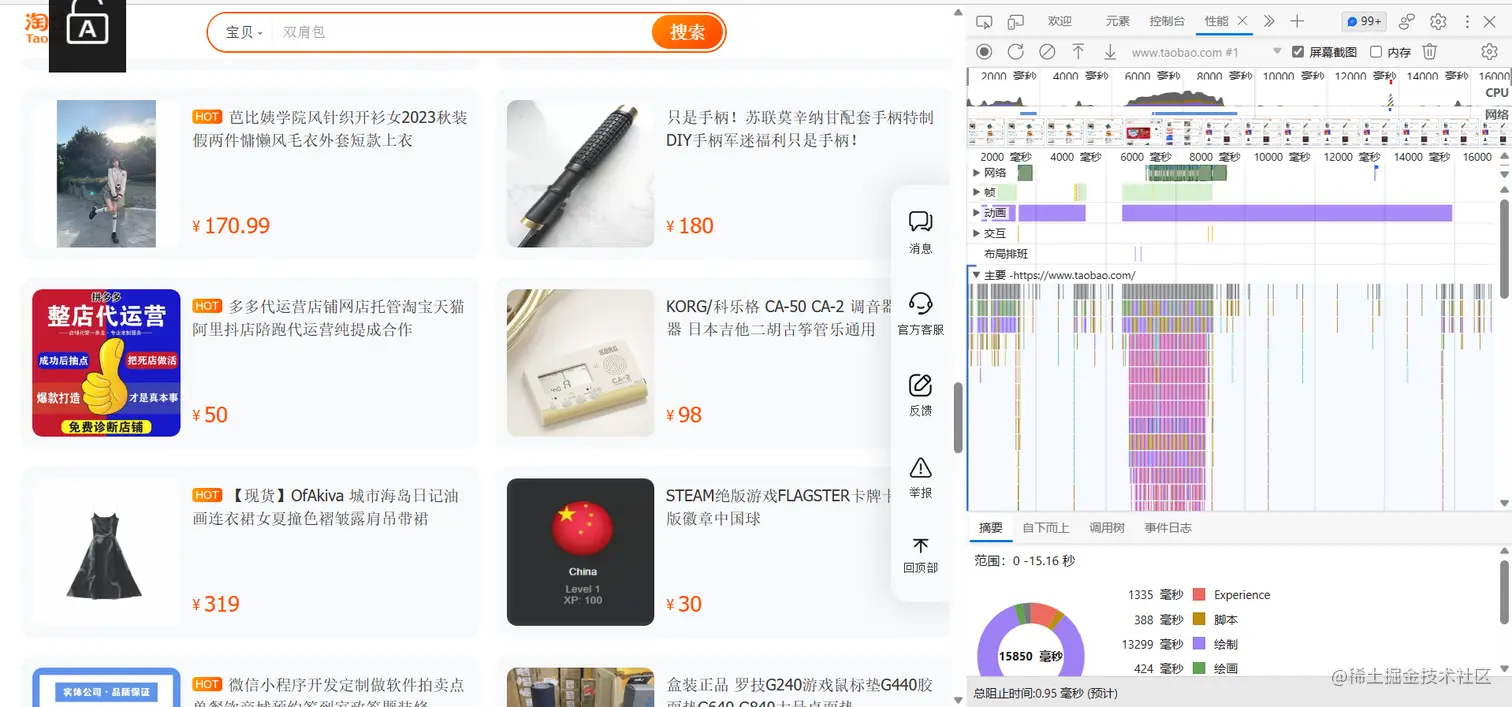Click the 脚本 scripting legend swatch
This screenshot has height=707, width=1512.
tap(1199, 620)
